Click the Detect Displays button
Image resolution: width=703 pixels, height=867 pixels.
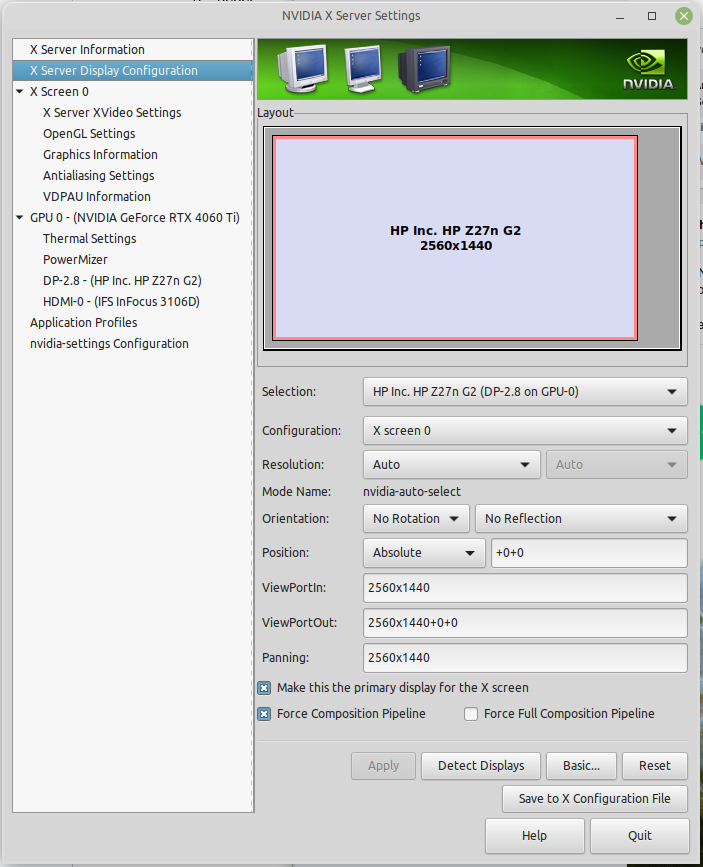(x=481, y=766)
